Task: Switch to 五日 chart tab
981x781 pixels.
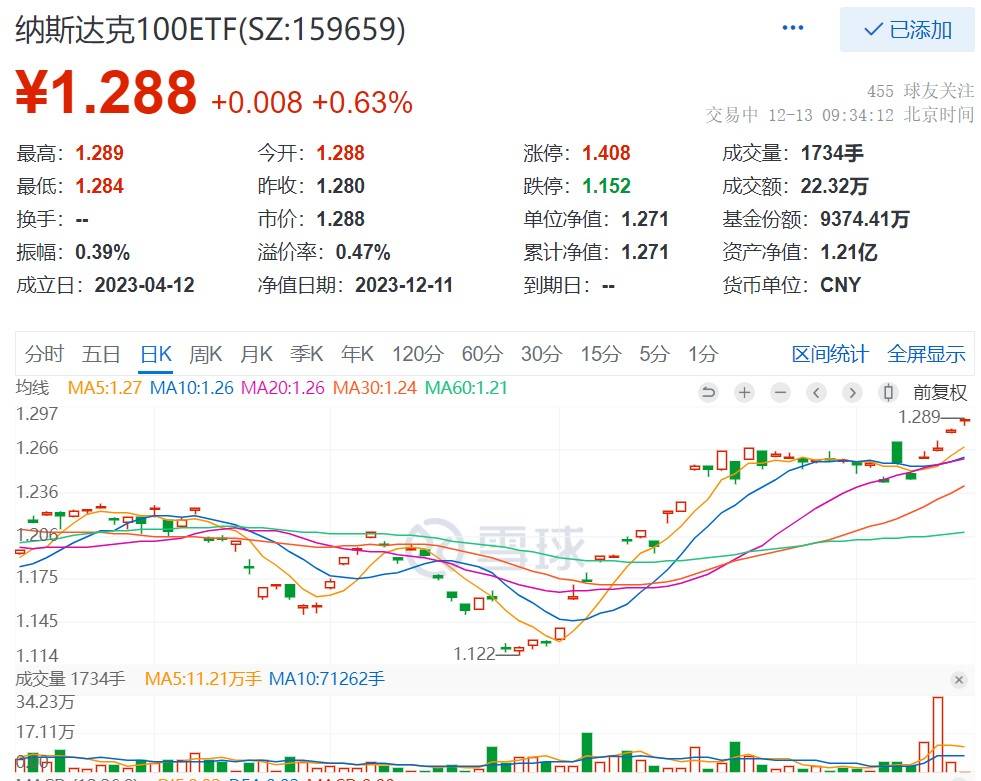Action: coord(101,354)
